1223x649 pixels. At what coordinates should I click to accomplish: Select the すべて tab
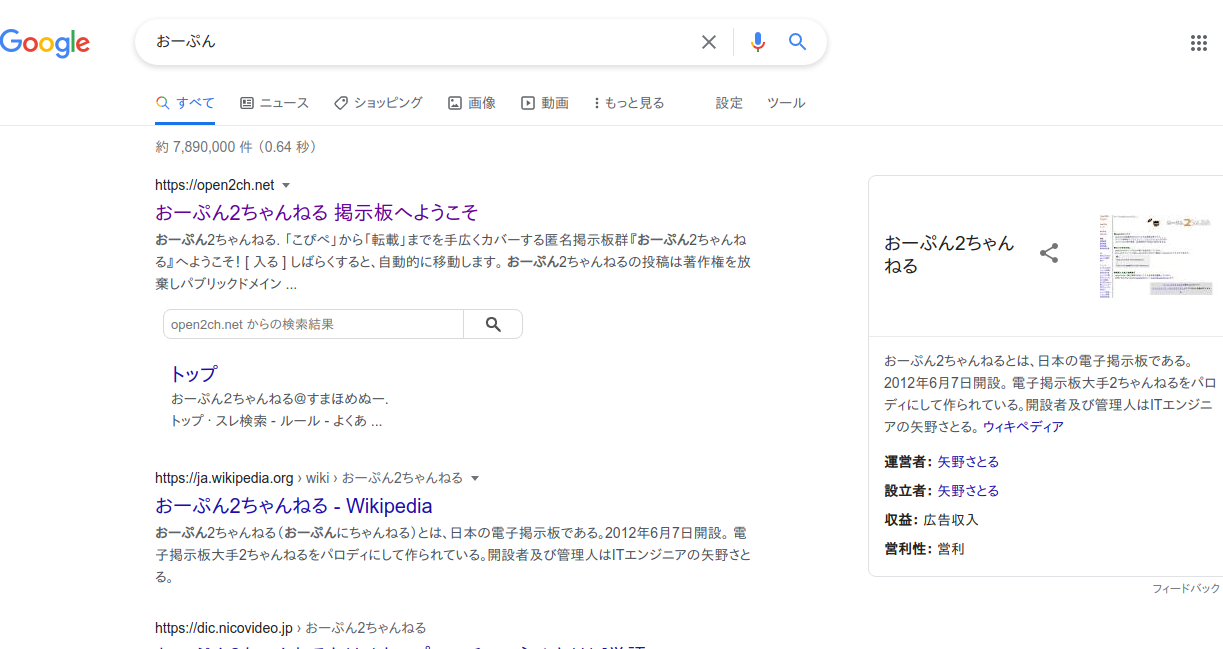pyautogui.click(x=185, y=103)
